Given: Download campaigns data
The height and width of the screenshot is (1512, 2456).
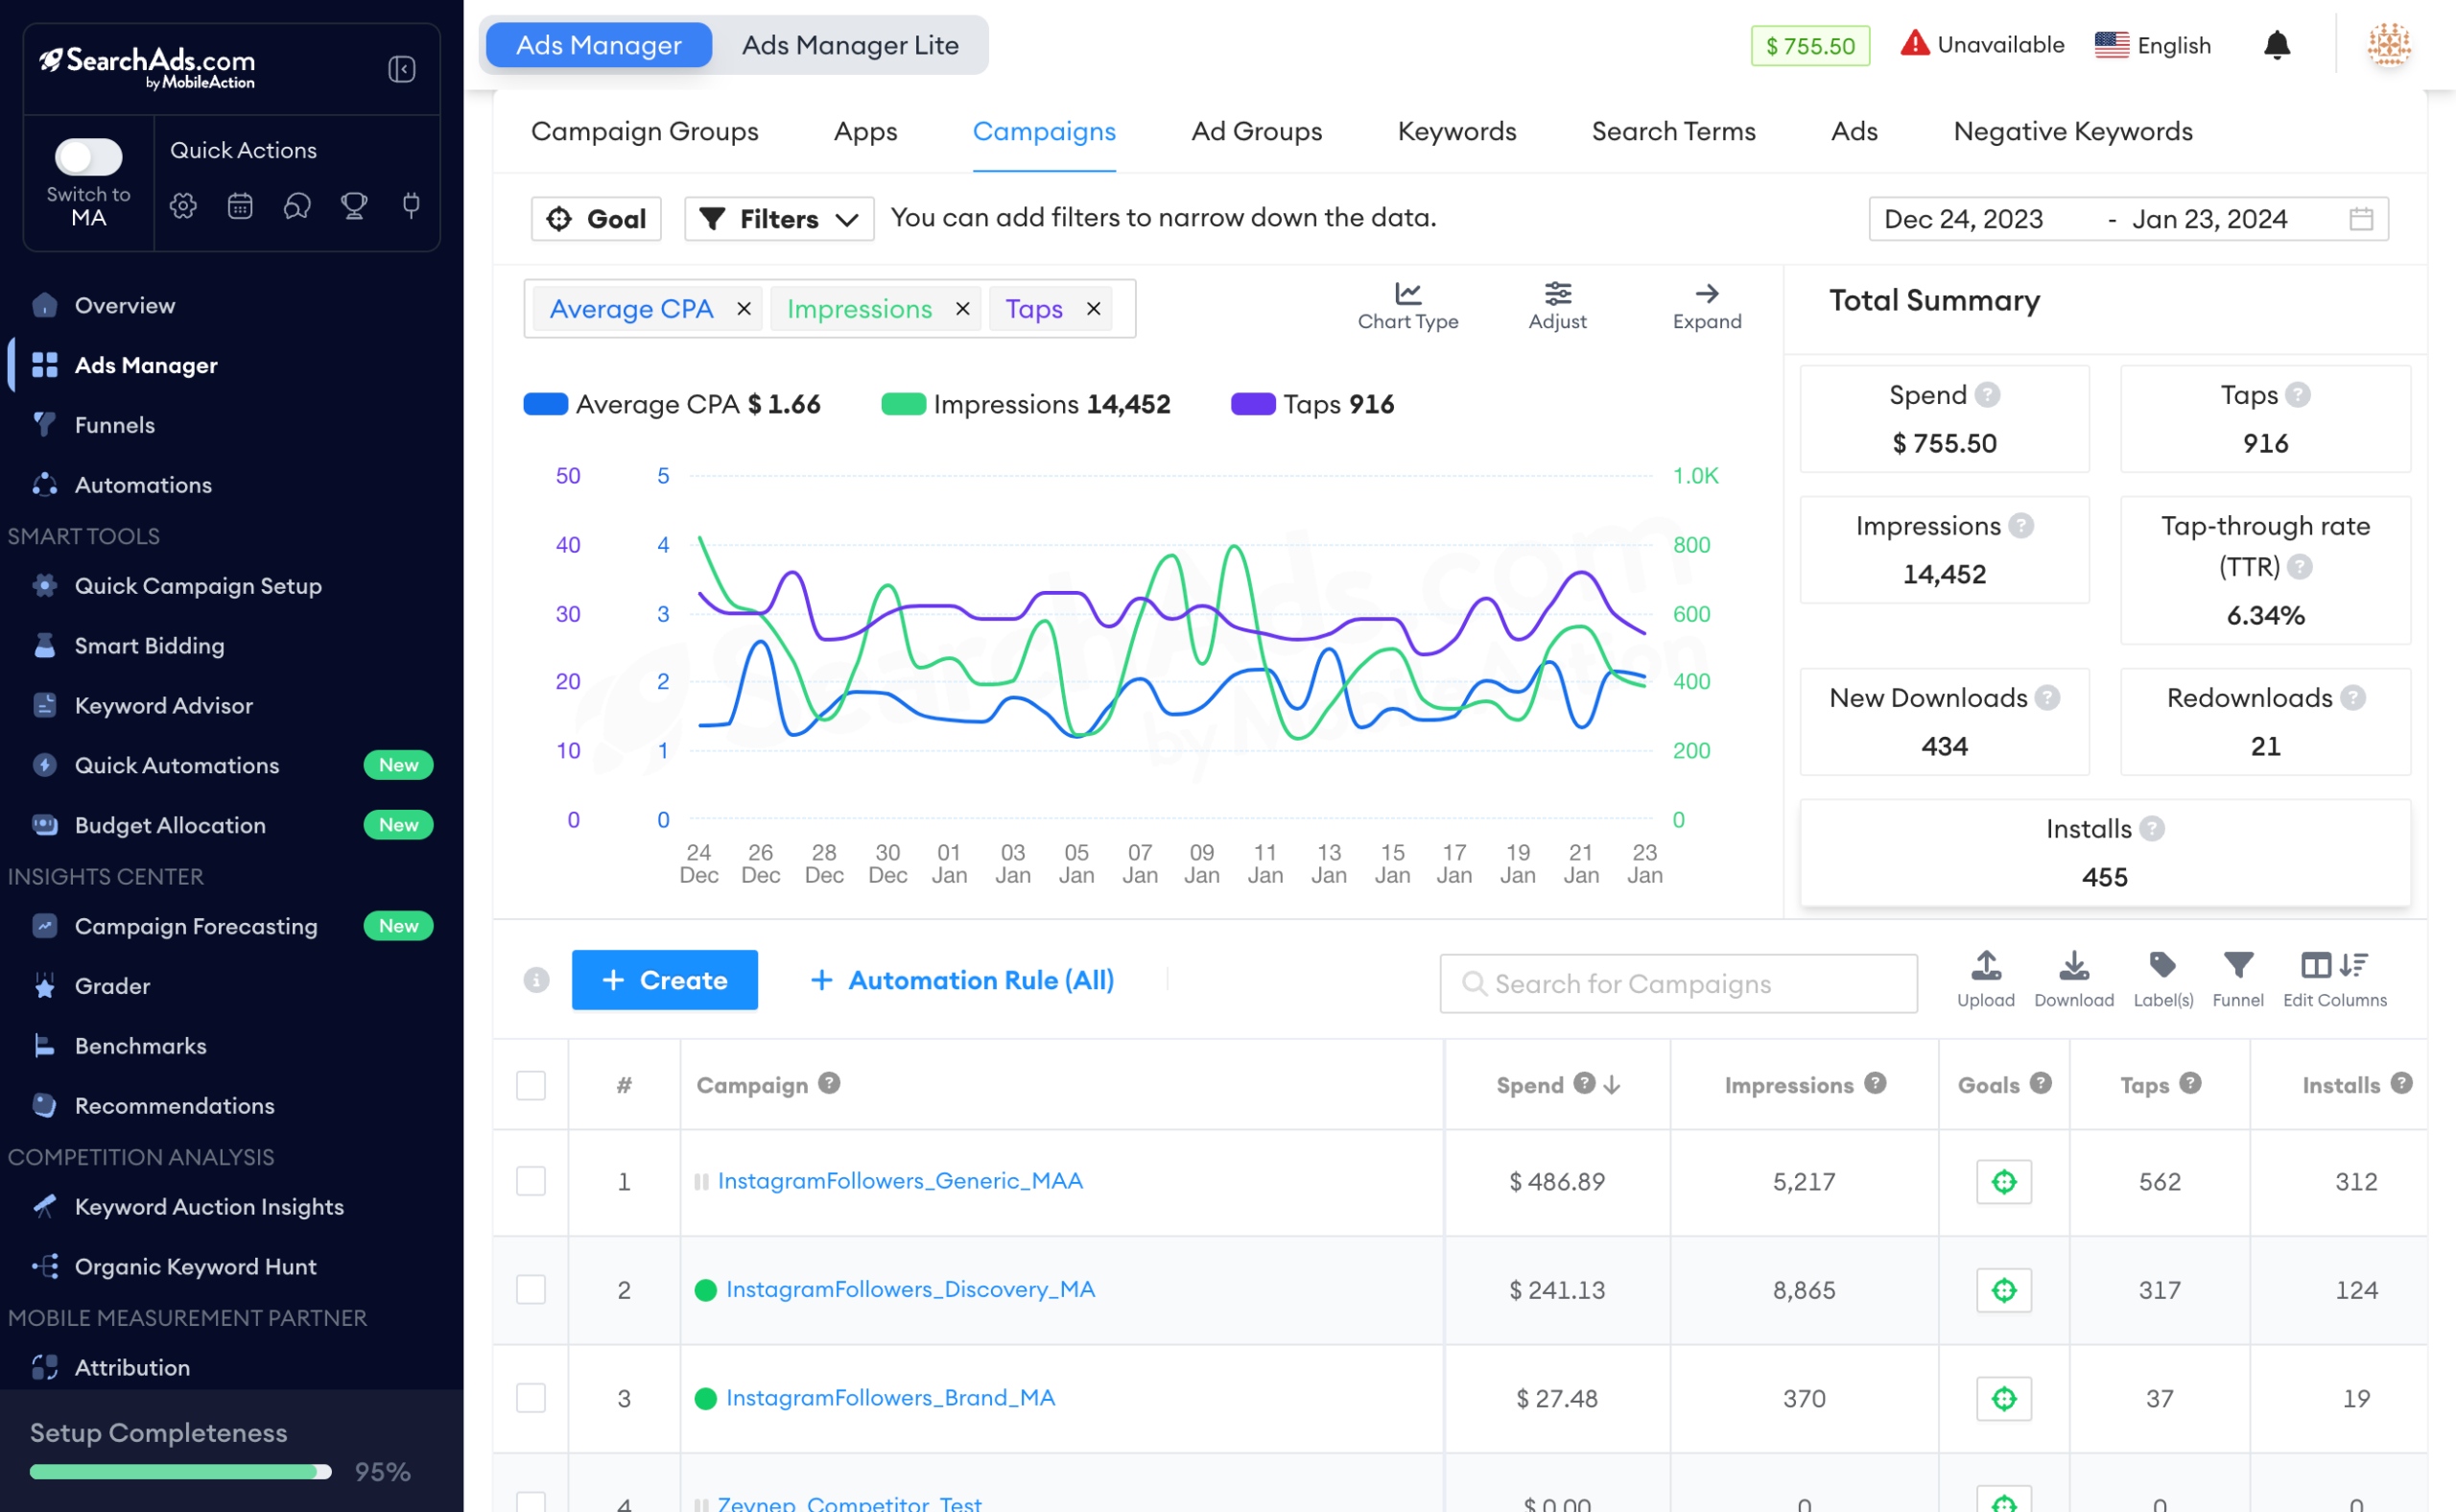Looking at the screenshot, I should click(2073, 979).
